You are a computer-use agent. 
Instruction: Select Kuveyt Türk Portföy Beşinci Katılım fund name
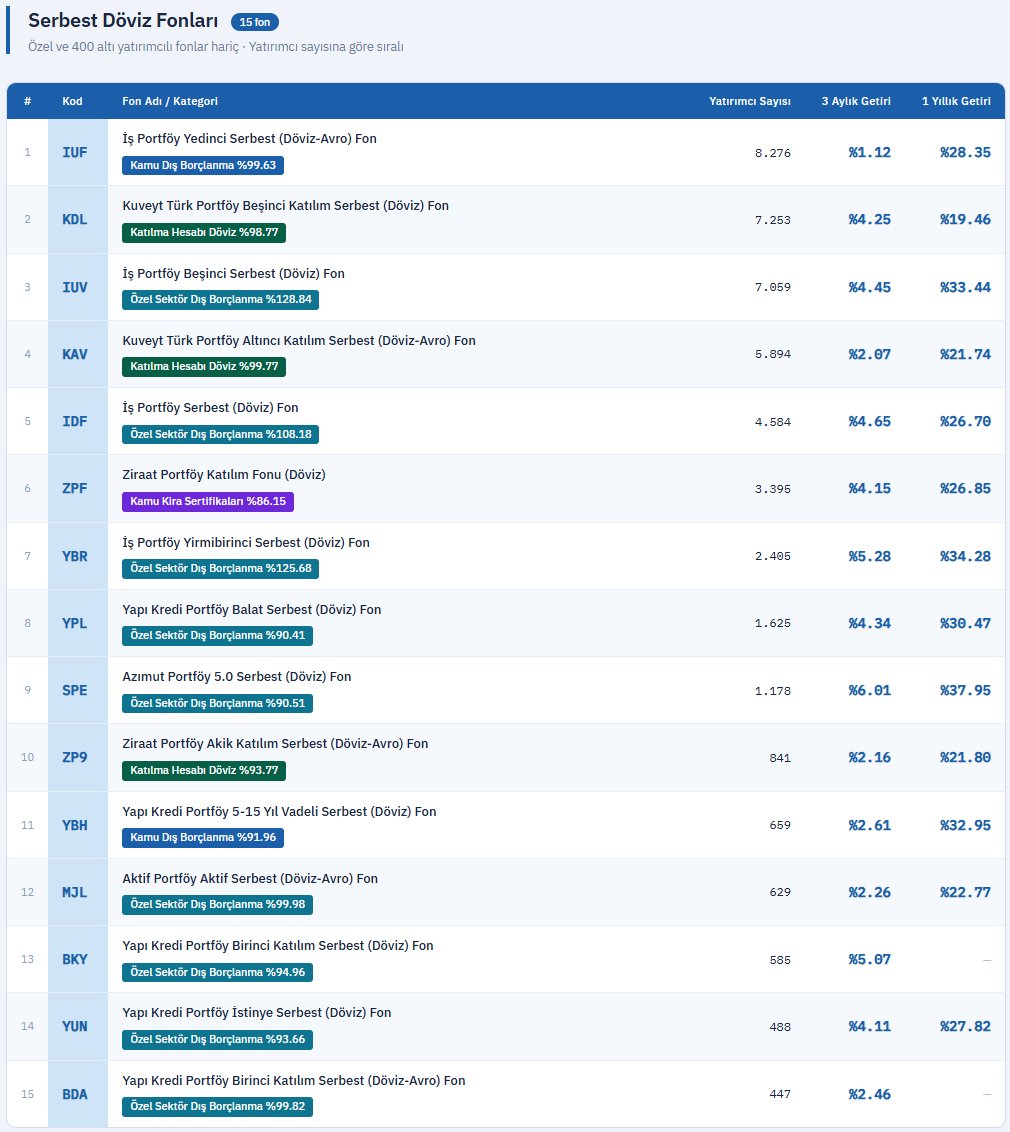[x=285, y=206]
